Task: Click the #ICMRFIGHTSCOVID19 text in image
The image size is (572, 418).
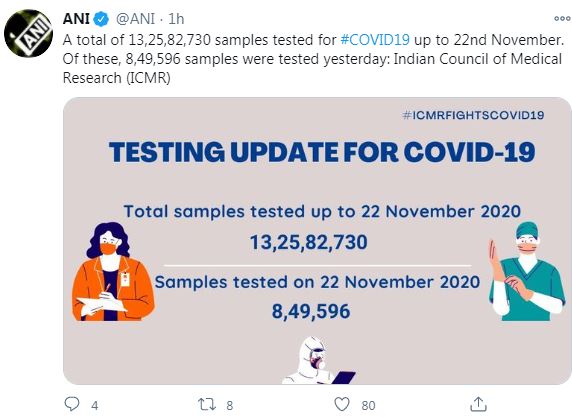Action: (473, 115)
